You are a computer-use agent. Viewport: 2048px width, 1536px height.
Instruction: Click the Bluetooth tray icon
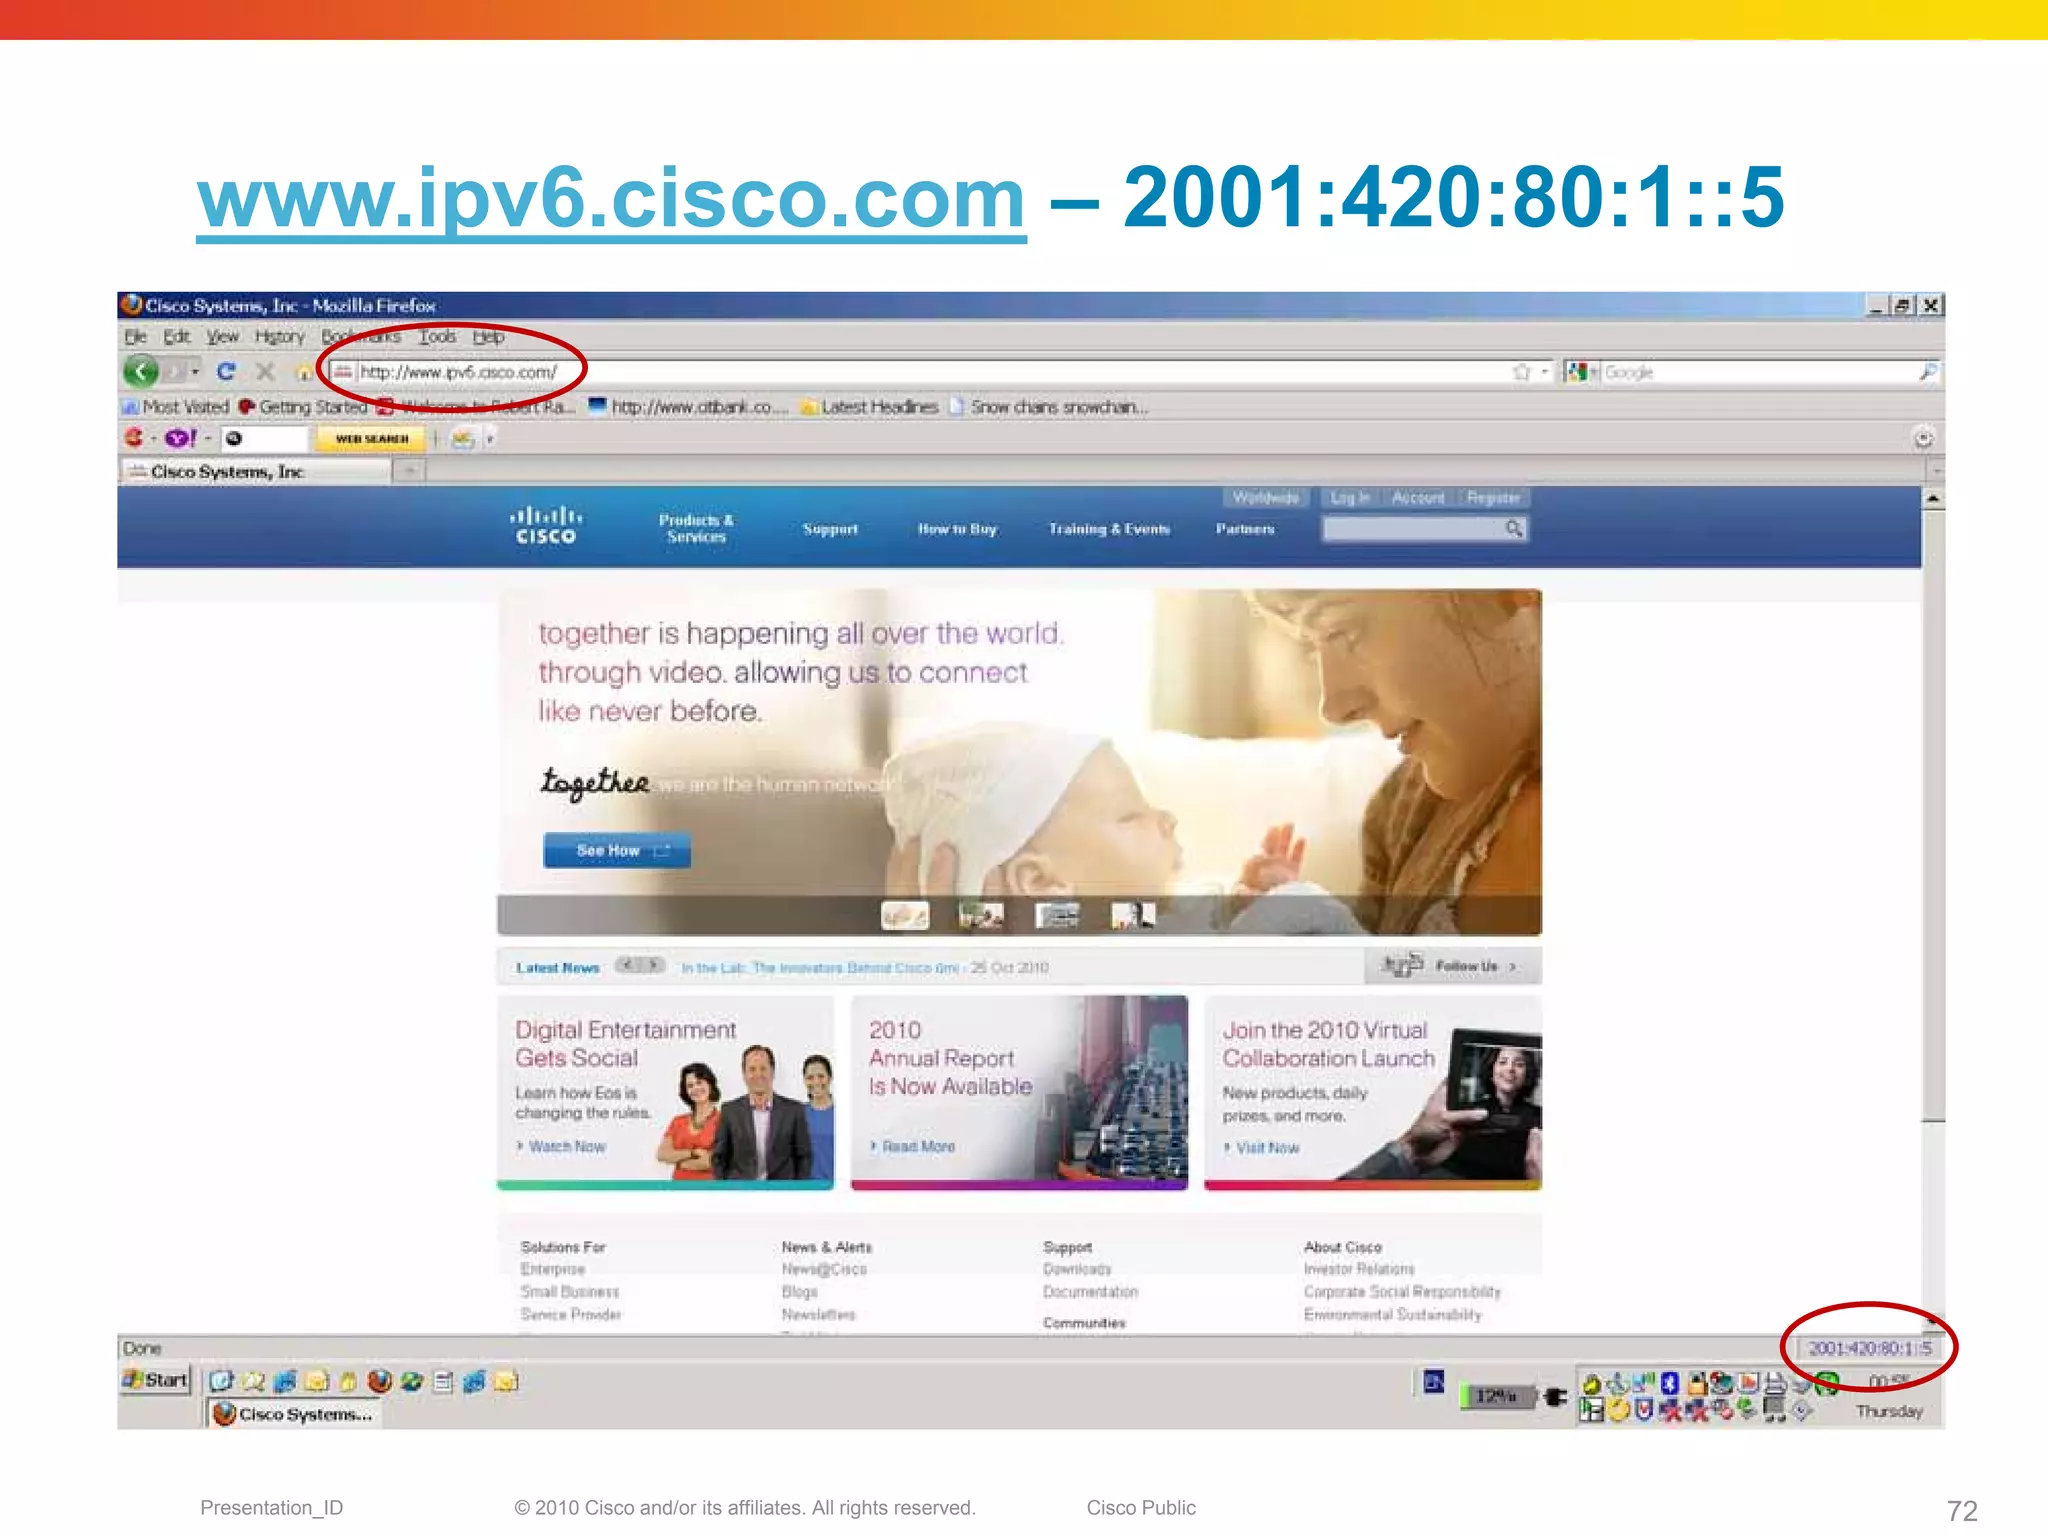pos(1669,1383)
